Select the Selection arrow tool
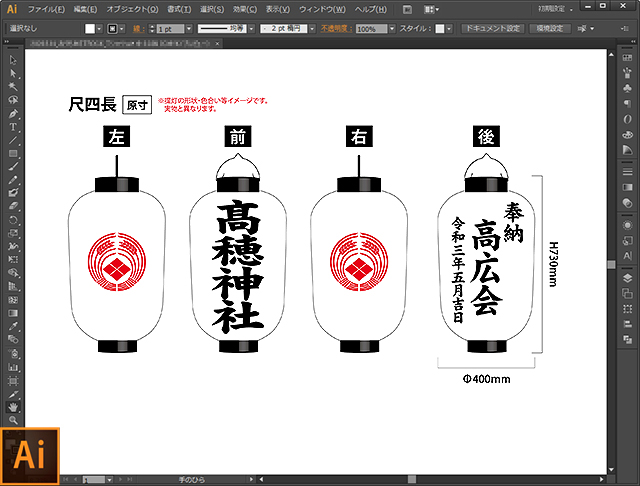Screen dimensions: 640x486 tap(13, 60)
